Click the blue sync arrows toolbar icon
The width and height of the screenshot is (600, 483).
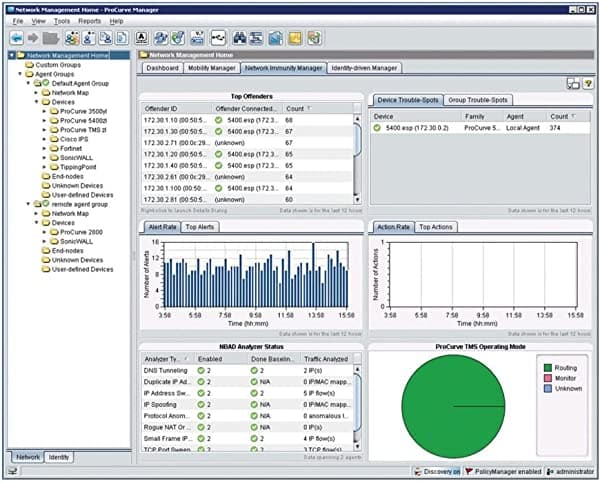[x=161, y=38]
